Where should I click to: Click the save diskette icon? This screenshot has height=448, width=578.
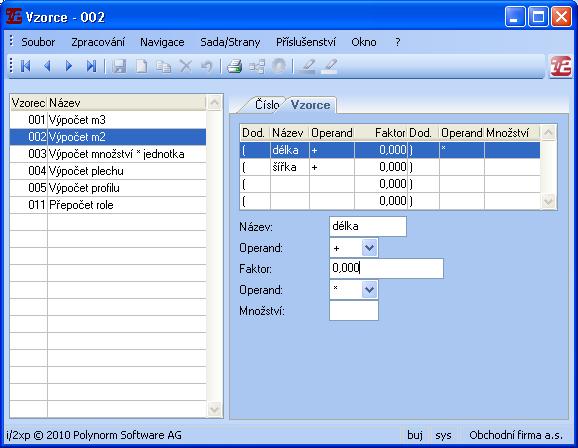(x=119, y=66)
